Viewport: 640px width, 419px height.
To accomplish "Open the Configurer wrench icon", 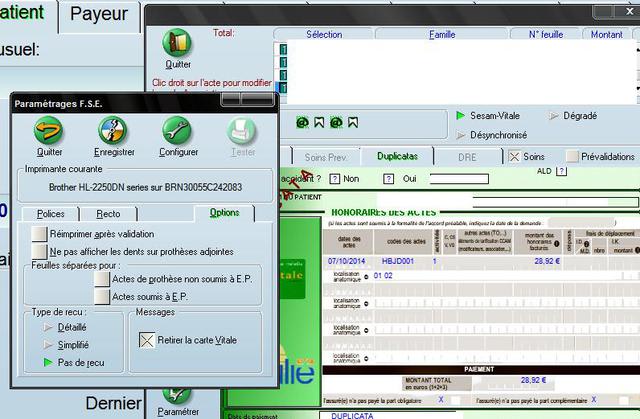I will pyautogui.click(x=178, y=131).
